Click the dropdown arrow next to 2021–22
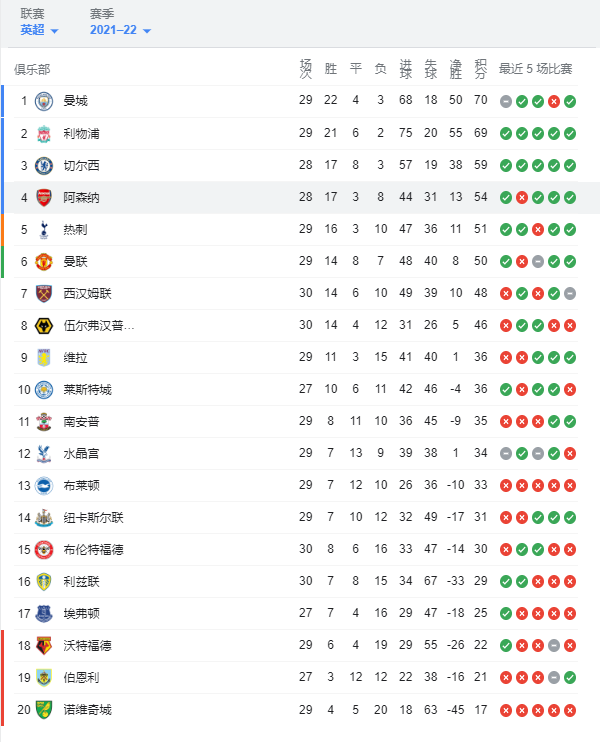Screen dimensions: 600x742 (x=147, y=31)
